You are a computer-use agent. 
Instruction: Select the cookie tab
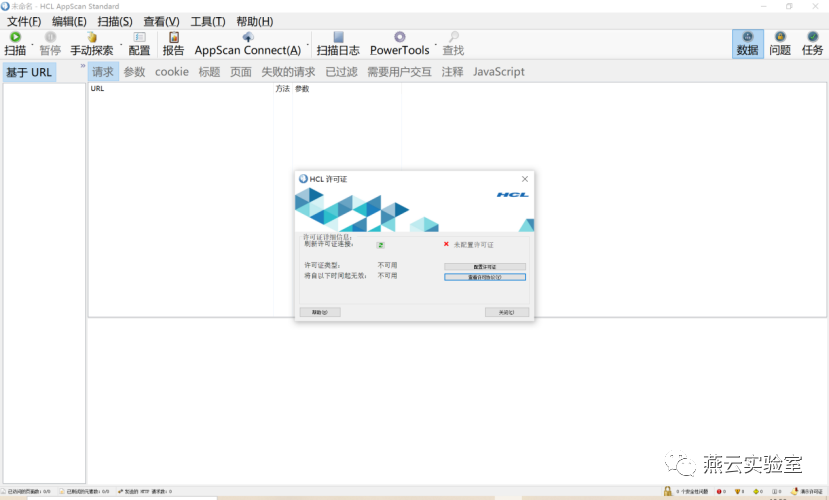click(172, 72)
